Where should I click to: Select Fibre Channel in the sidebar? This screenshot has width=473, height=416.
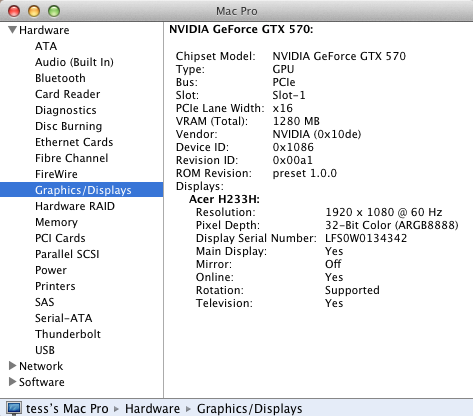[72, 158]
